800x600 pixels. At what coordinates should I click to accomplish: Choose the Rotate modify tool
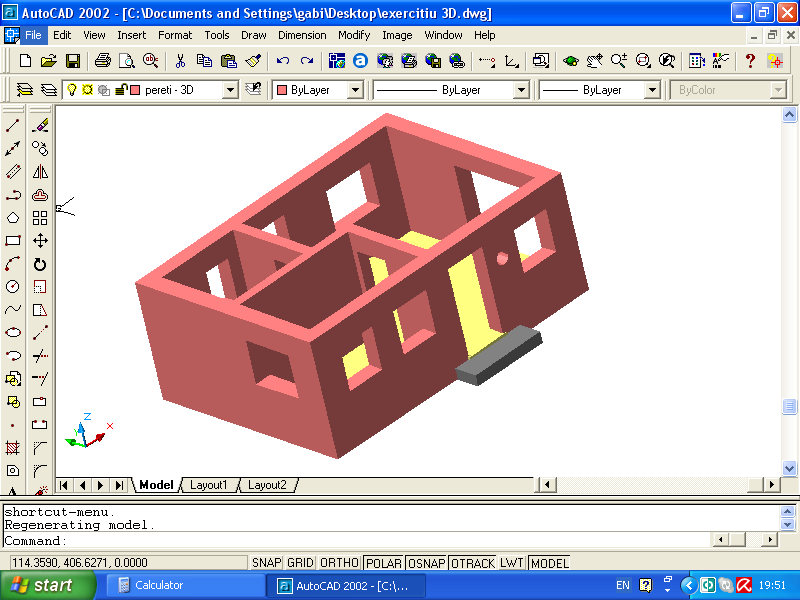(40, 264)
